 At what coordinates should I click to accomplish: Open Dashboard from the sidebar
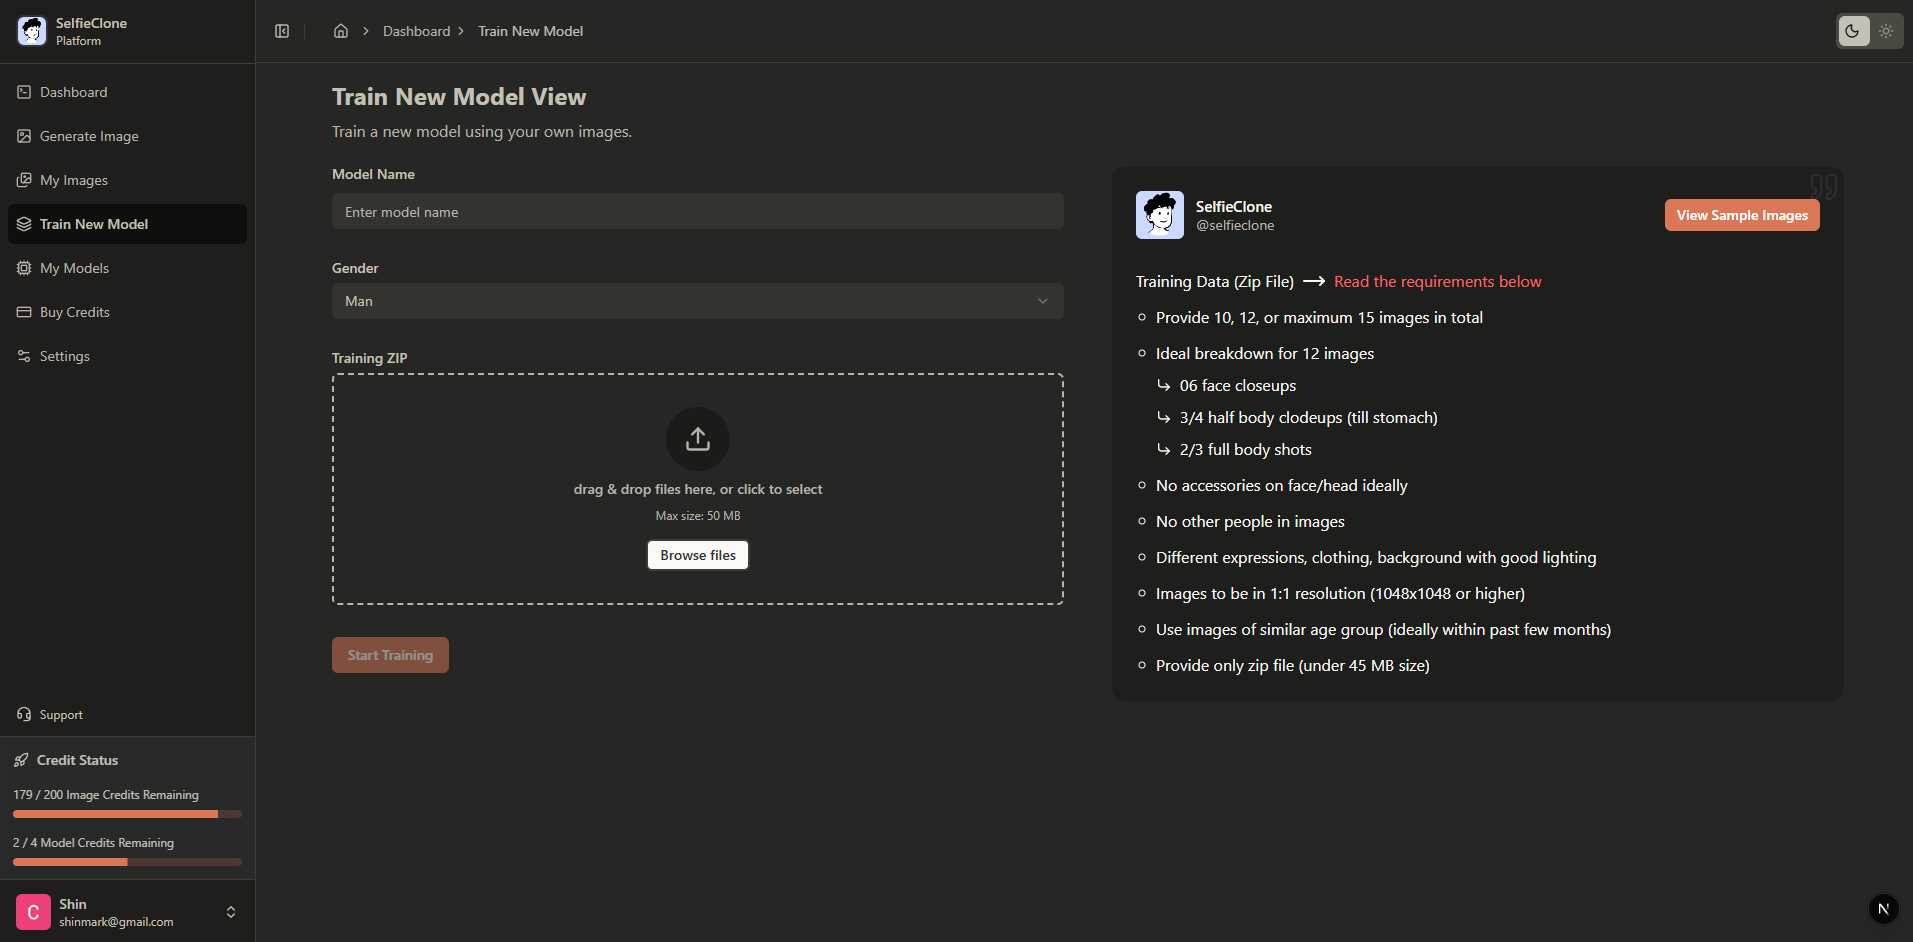127,92
